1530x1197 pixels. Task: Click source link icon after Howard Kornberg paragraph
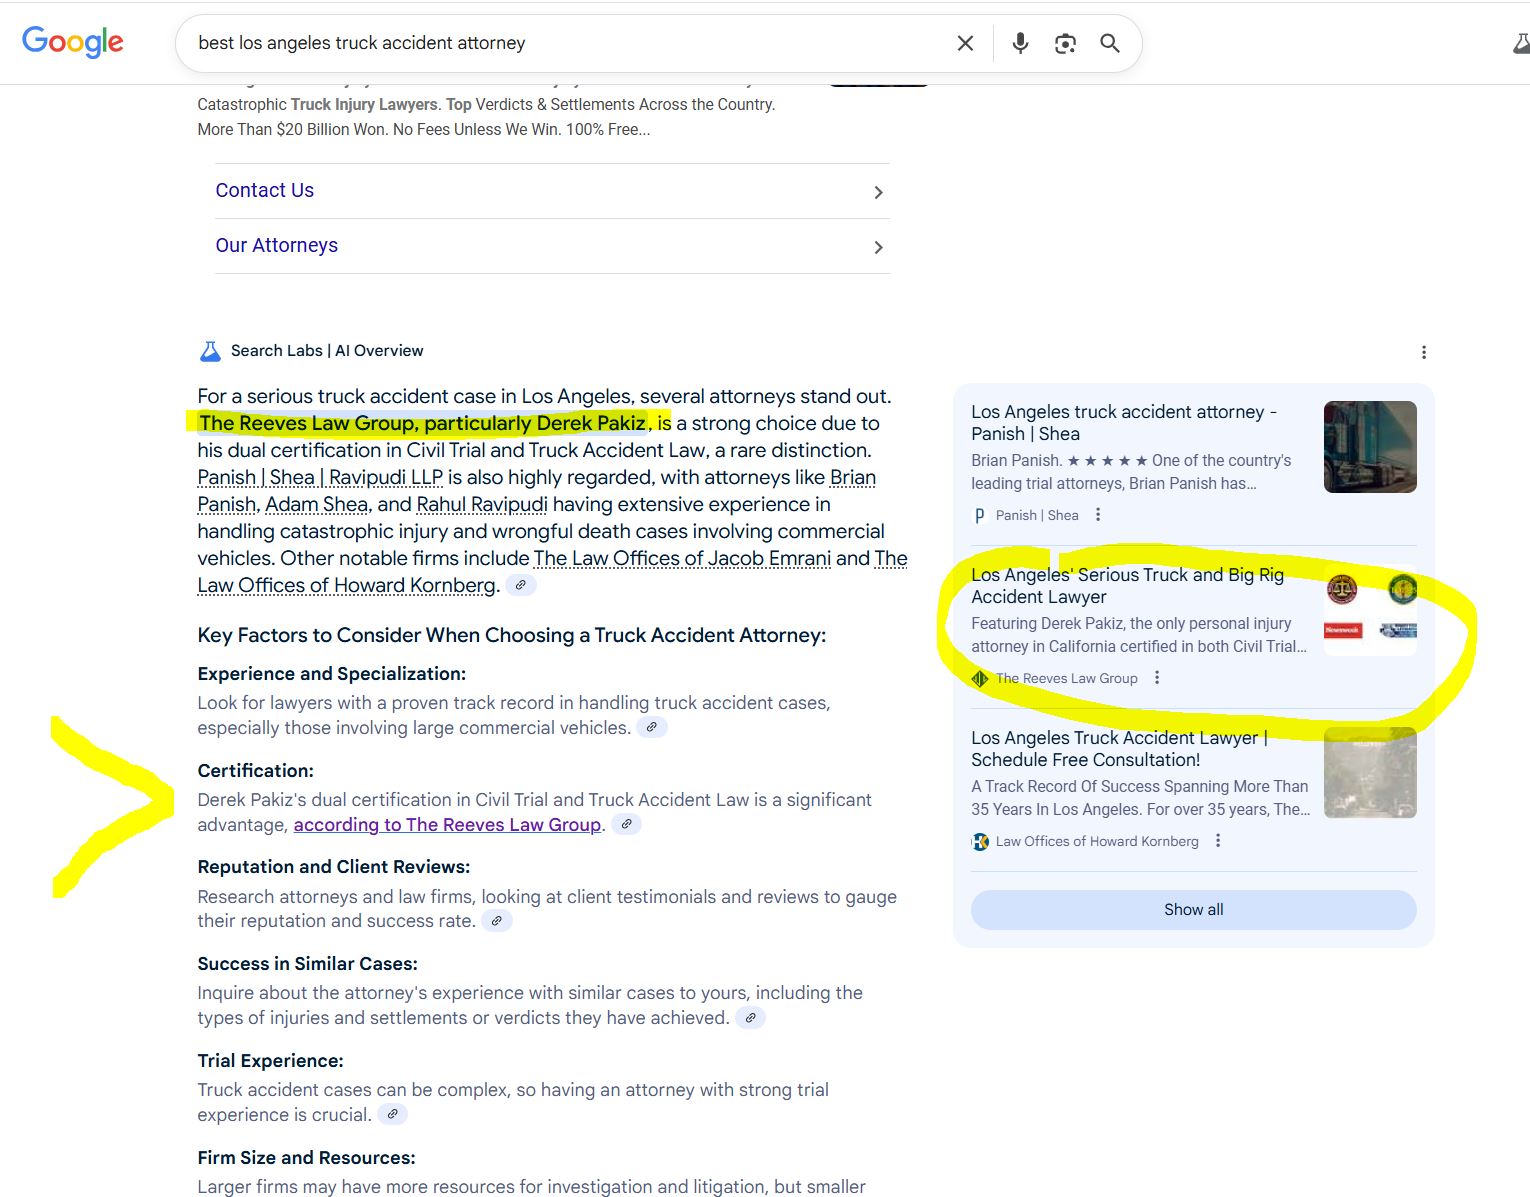click(x=521, y=585)
